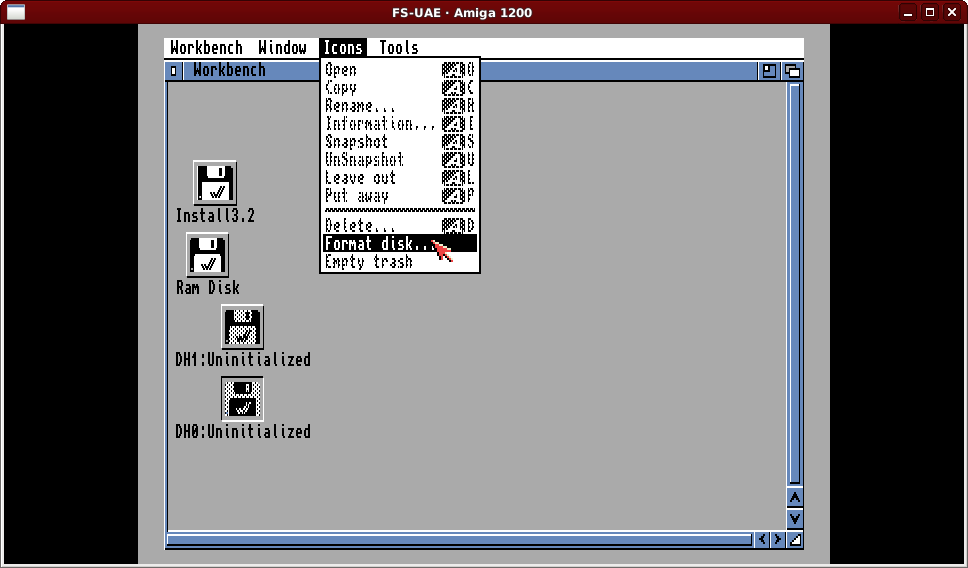Viewport: 968px width, 568px height.
Task: Choose Open in the Icons menu
Action: tap(400, 70)
